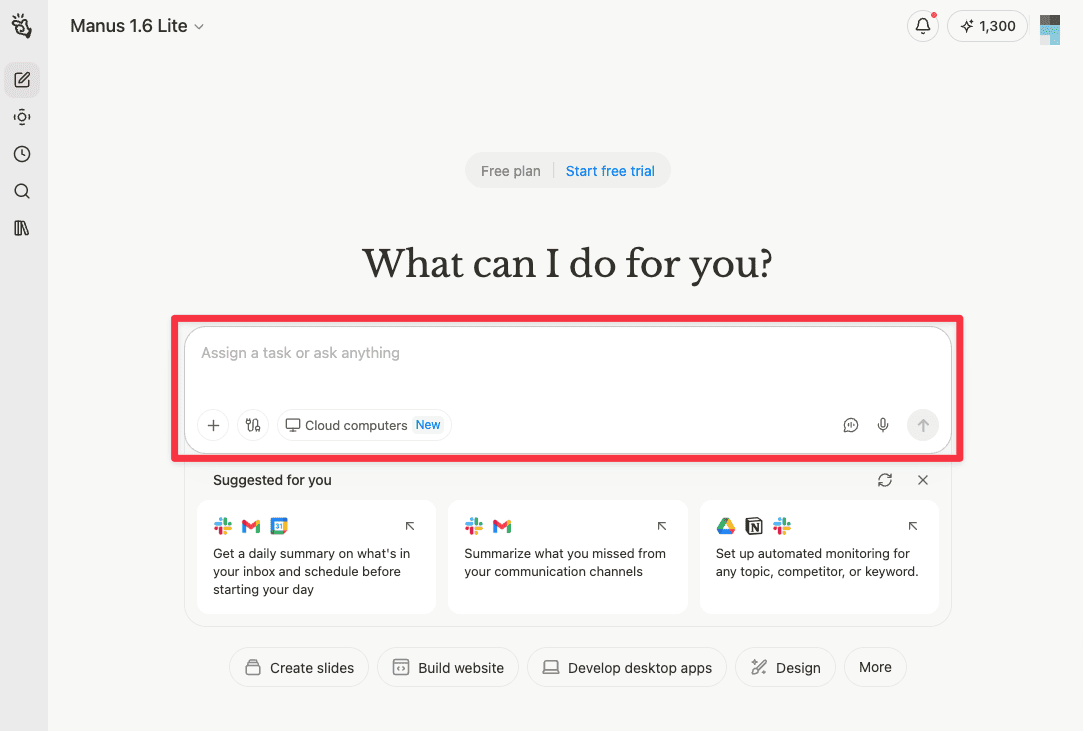Image resolution: width=1083 pixels, height=731 pixels.
Task: View credits balance showing 1,300
Action: (x=988, y=26)
